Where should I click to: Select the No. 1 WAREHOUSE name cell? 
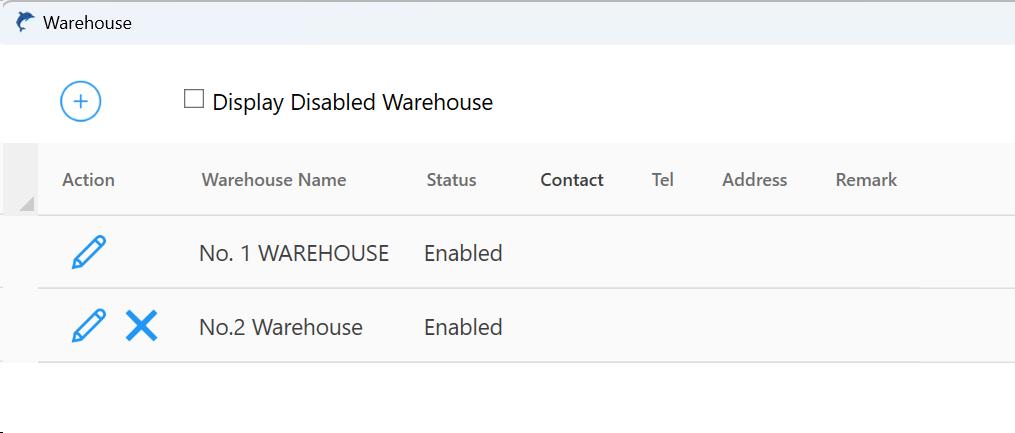[294, 253]
